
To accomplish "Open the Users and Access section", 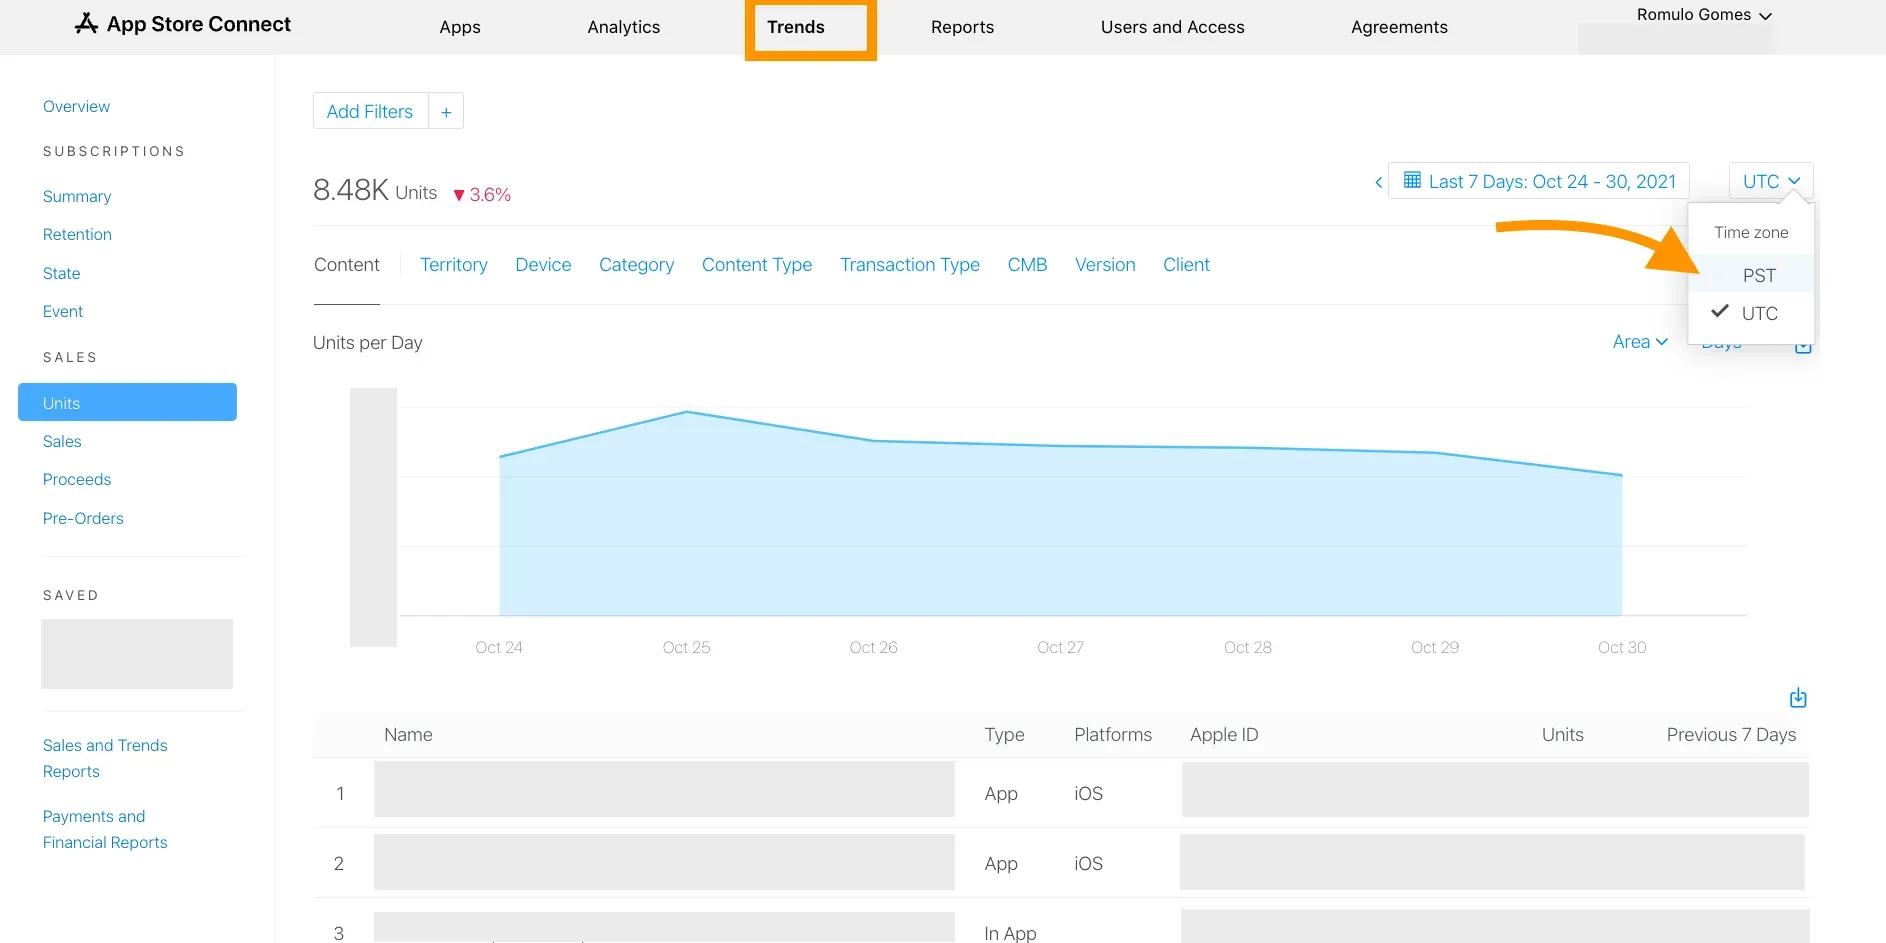I will tap(1172, 27).
